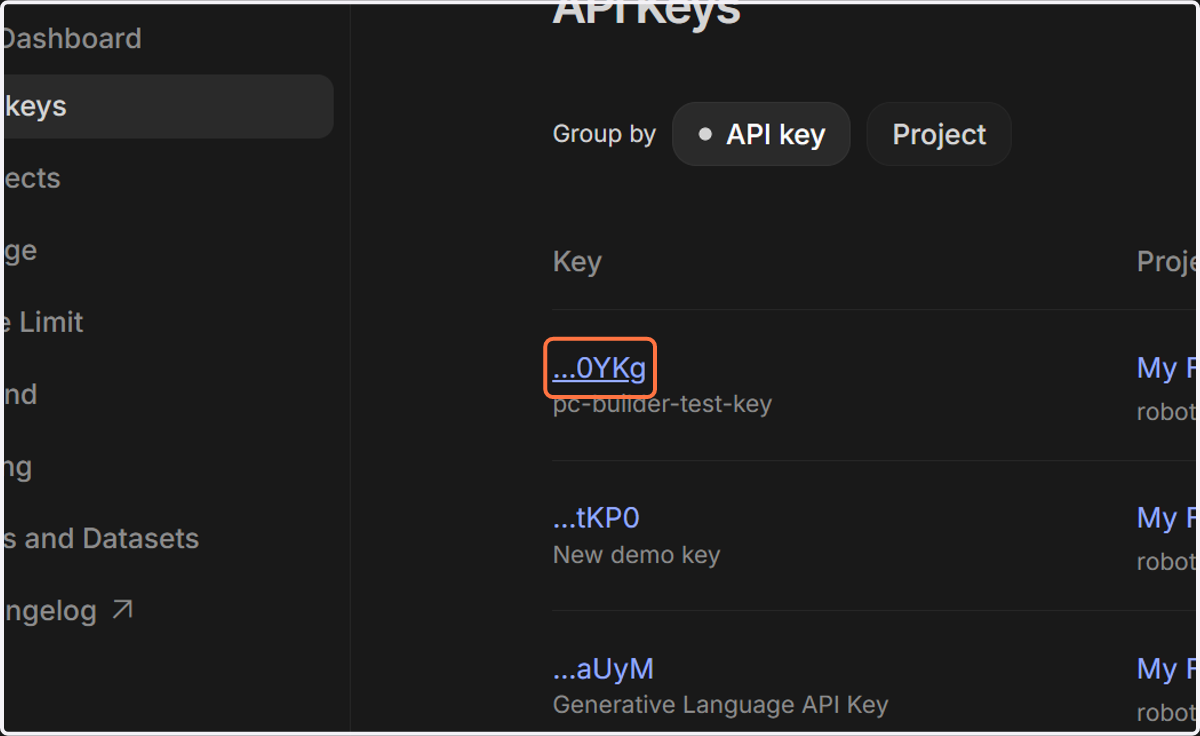This screenshot has height=736, width=1200.
Task: Group keys by Project
Action: coord(939,134)
